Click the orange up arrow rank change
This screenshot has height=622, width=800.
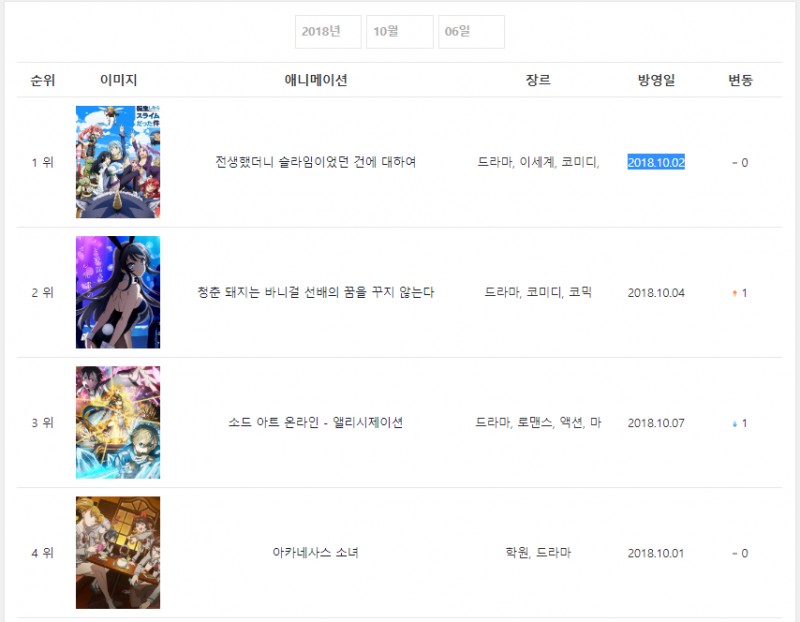735,293
